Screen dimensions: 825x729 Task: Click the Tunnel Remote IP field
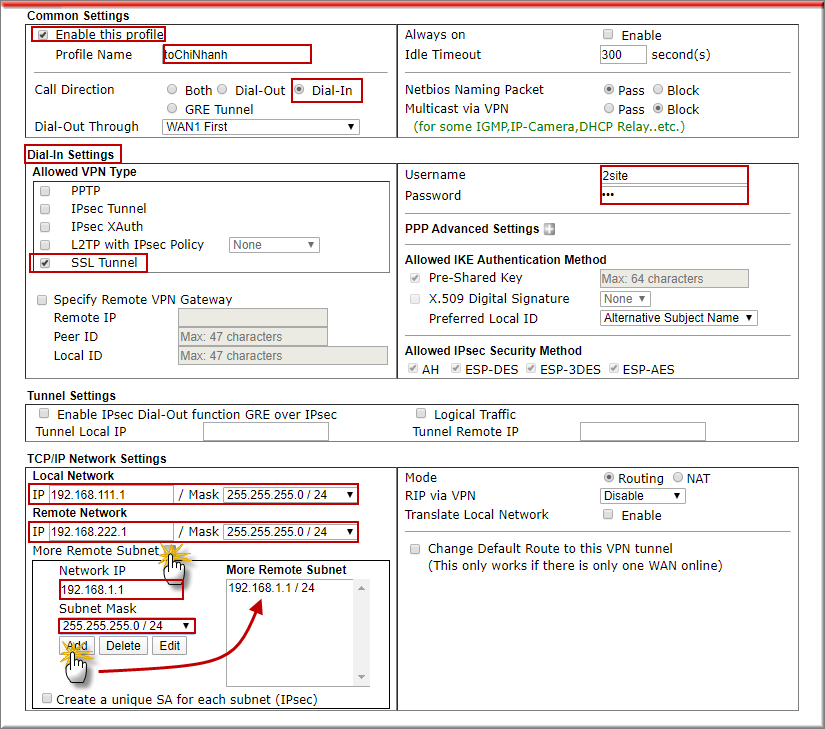[x=642, y=432]
